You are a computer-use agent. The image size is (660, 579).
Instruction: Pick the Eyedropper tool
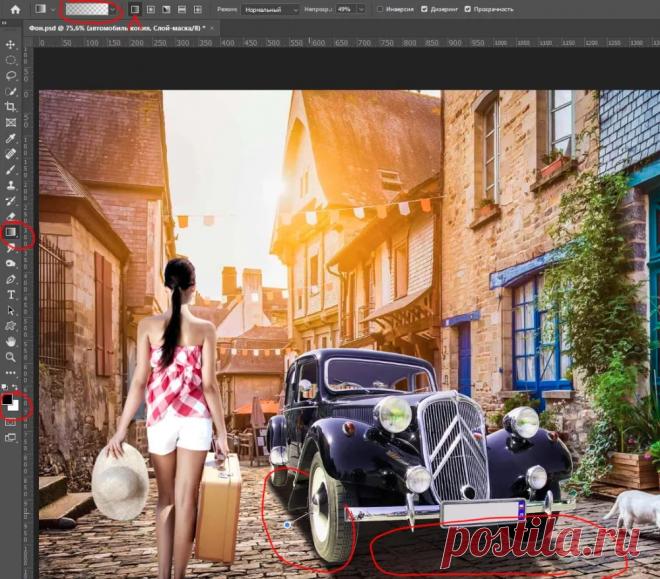11,138
